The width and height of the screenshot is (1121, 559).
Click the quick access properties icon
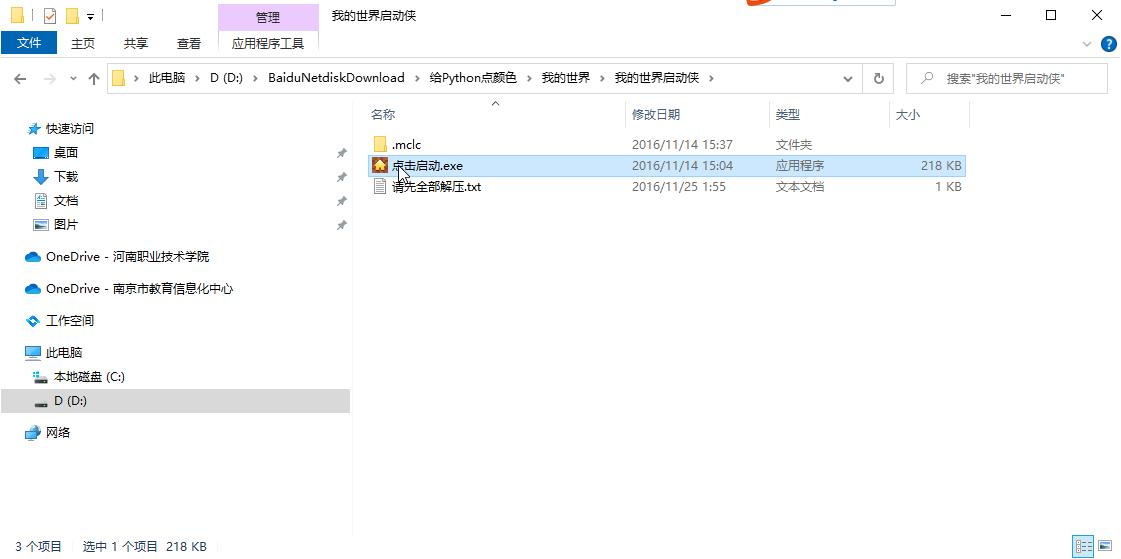[x=50, y=16]
